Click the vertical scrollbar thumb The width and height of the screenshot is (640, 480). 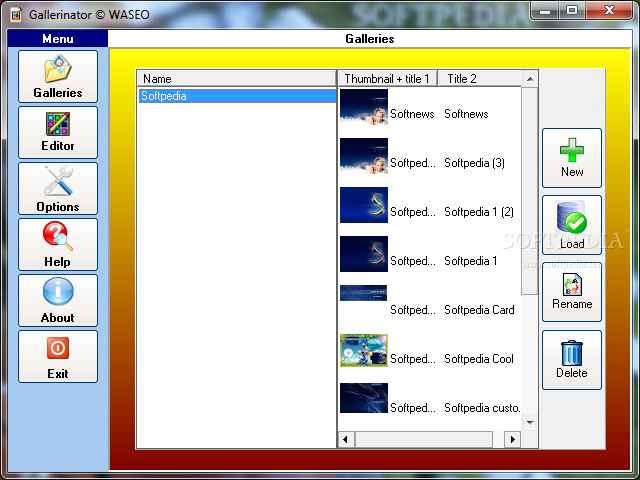[x=530, y=191]
